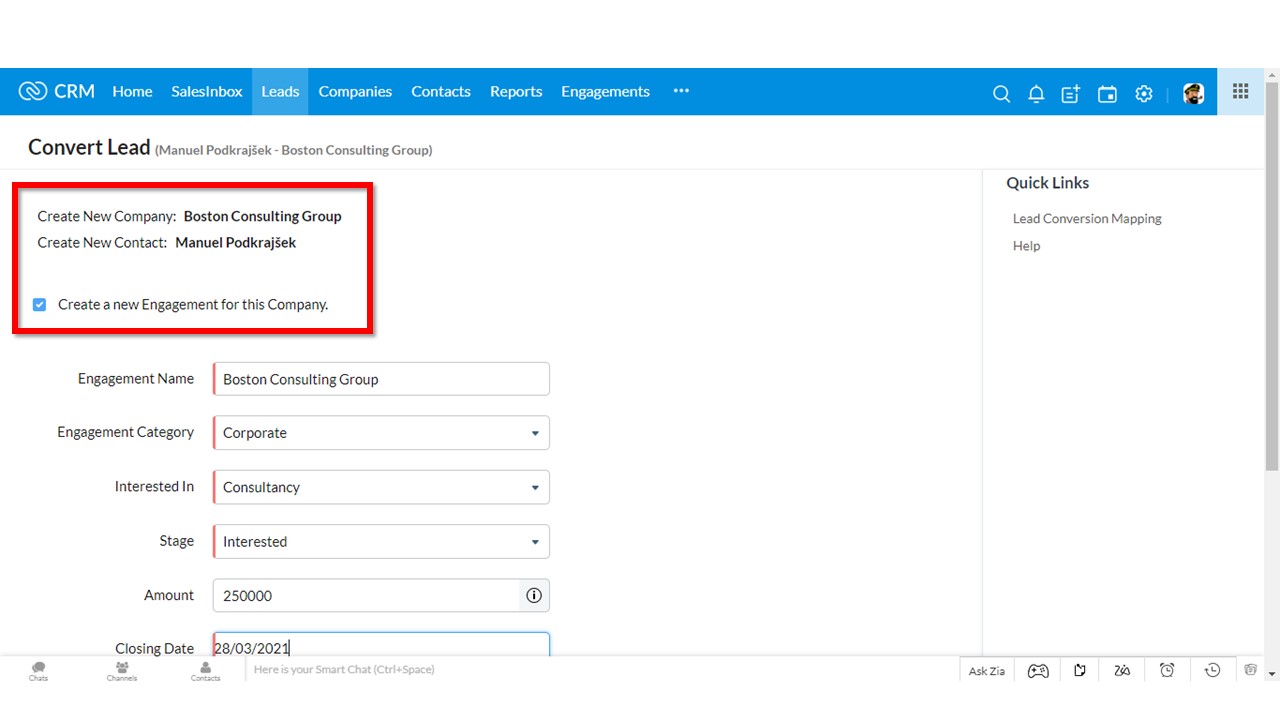Click the Closing Date input field
The height and width of the screenshot is (720, 1280).
[381, 644]
